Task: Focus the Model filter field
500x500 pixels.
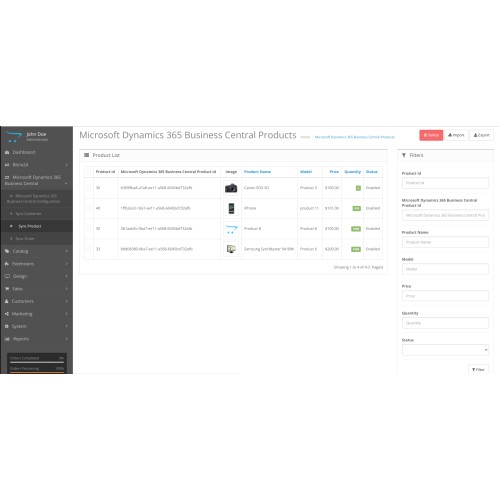Action: [x=445, y=269]
